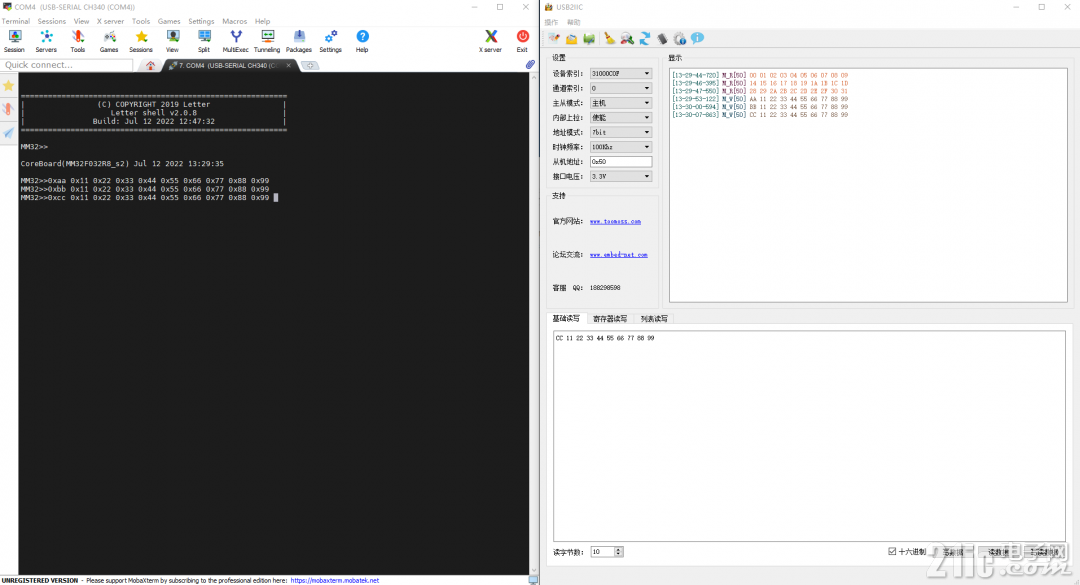Toggle the 十六进制 hex checkbox
This screenshot has height=585, width=1080.
892,551
